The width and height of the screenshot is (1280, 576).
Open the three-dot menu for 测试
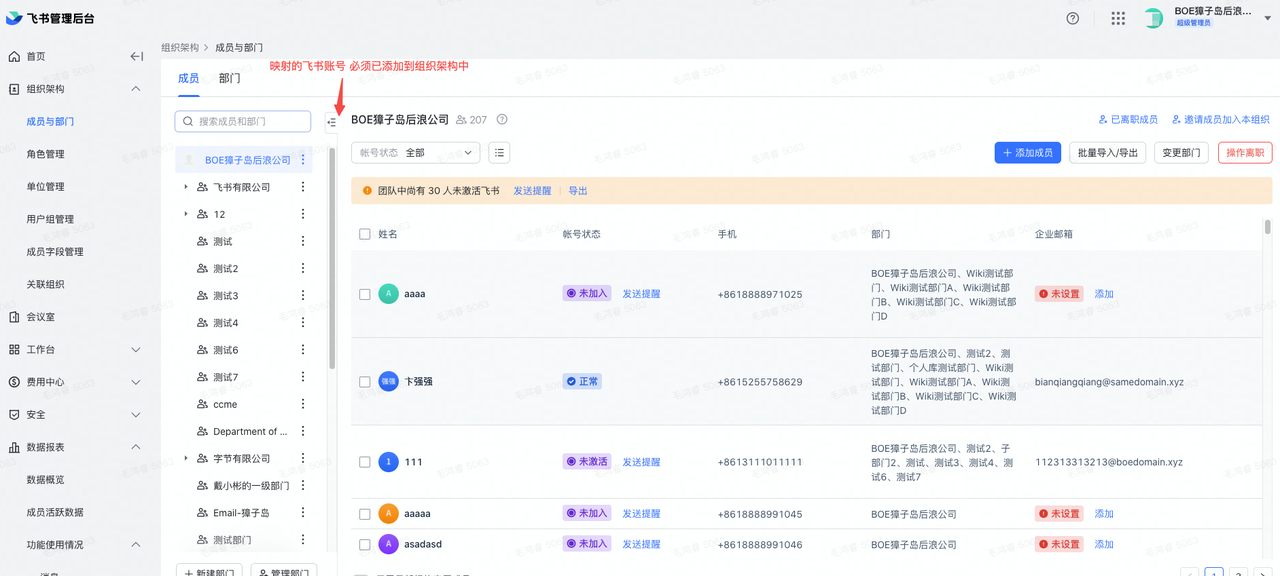click(x=303, y=241)
